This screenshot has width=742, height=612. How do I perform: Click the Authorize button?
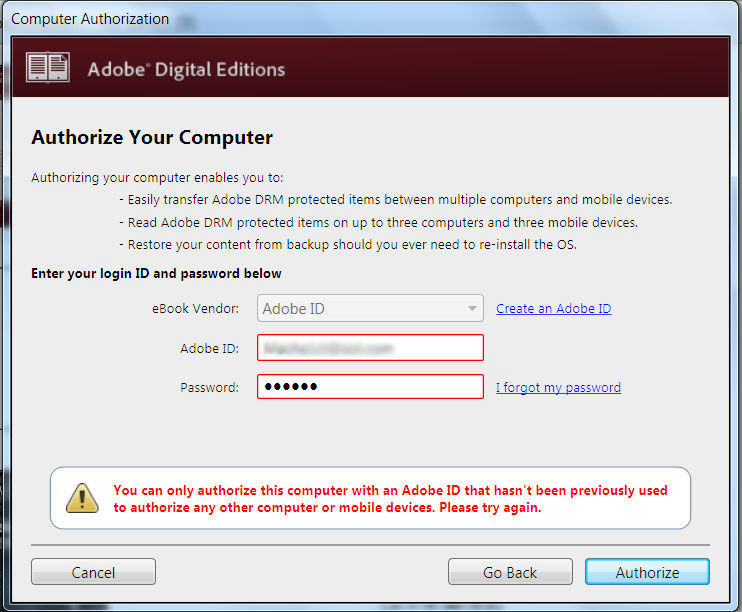pyautogui.click(x=647, y=572)
